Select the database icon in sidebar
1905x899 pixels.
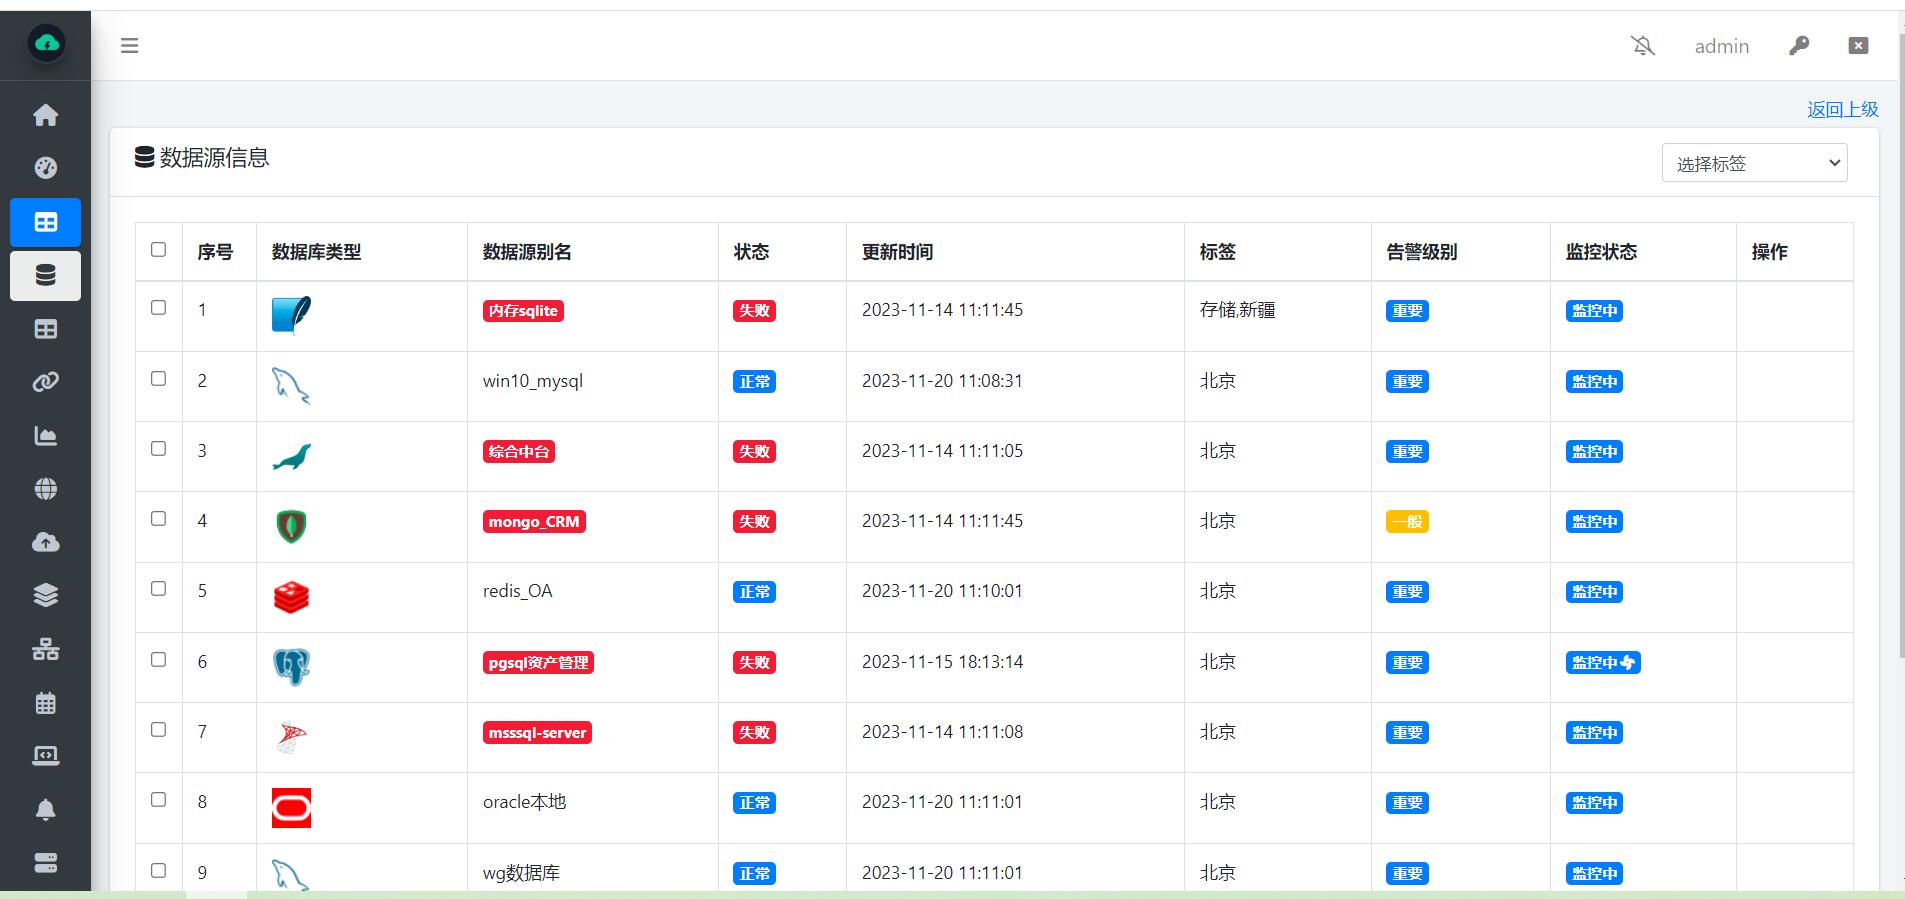coord(46,275)
